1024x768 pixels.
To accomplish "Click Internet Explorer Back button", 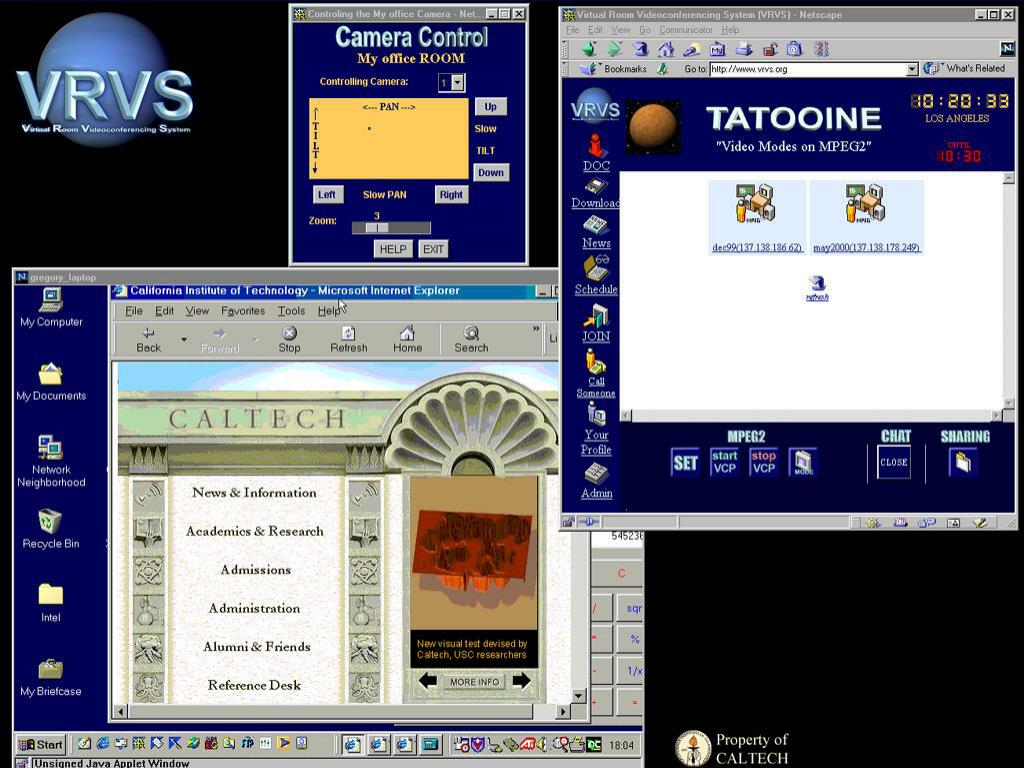I will coord(148,340).
